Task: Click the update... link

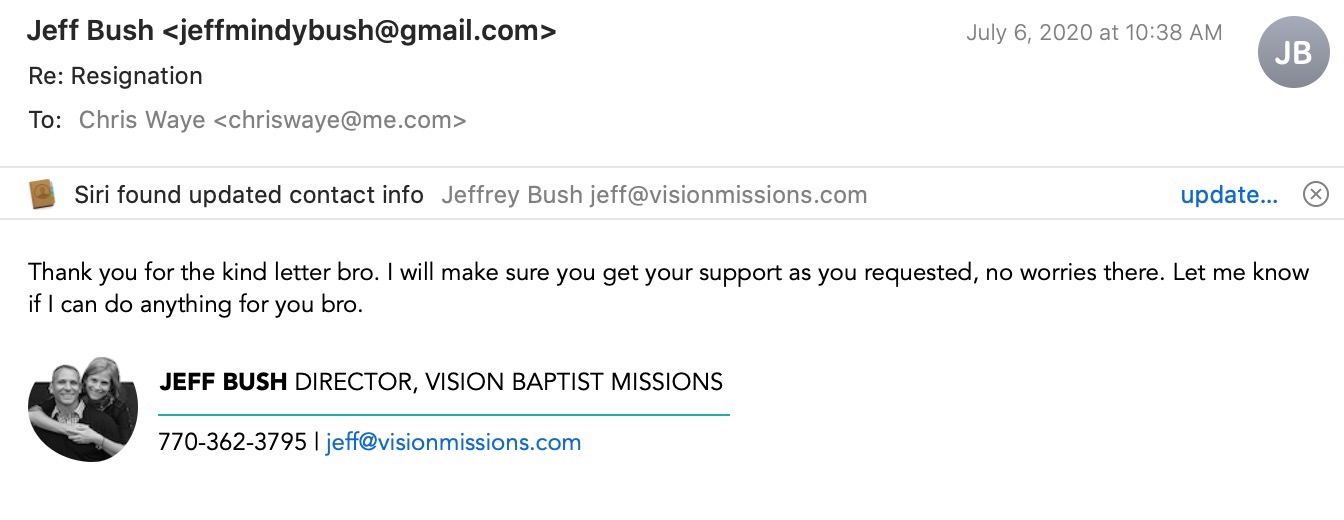Action: point(1229,195)
